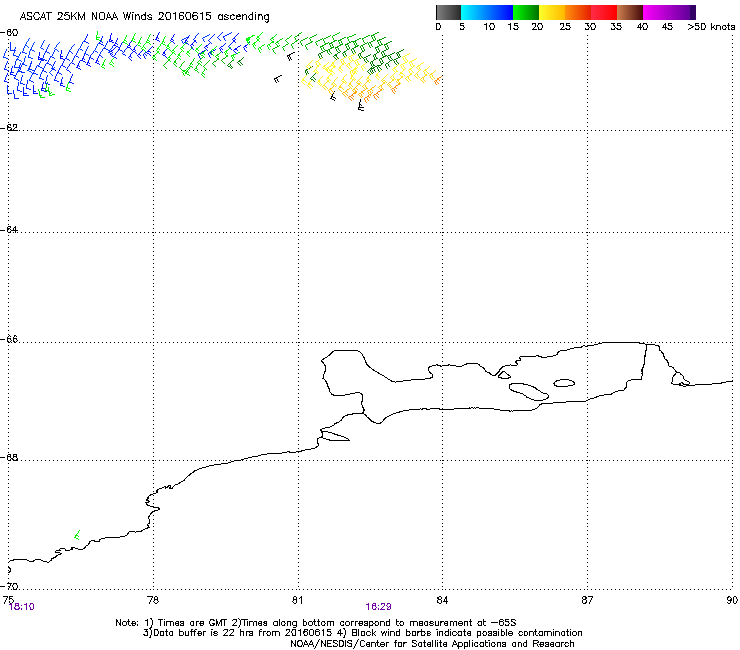Screen dimensions: 740x650
Task: Click the red 30-35 knots legend segment
Action: point(604,12)
